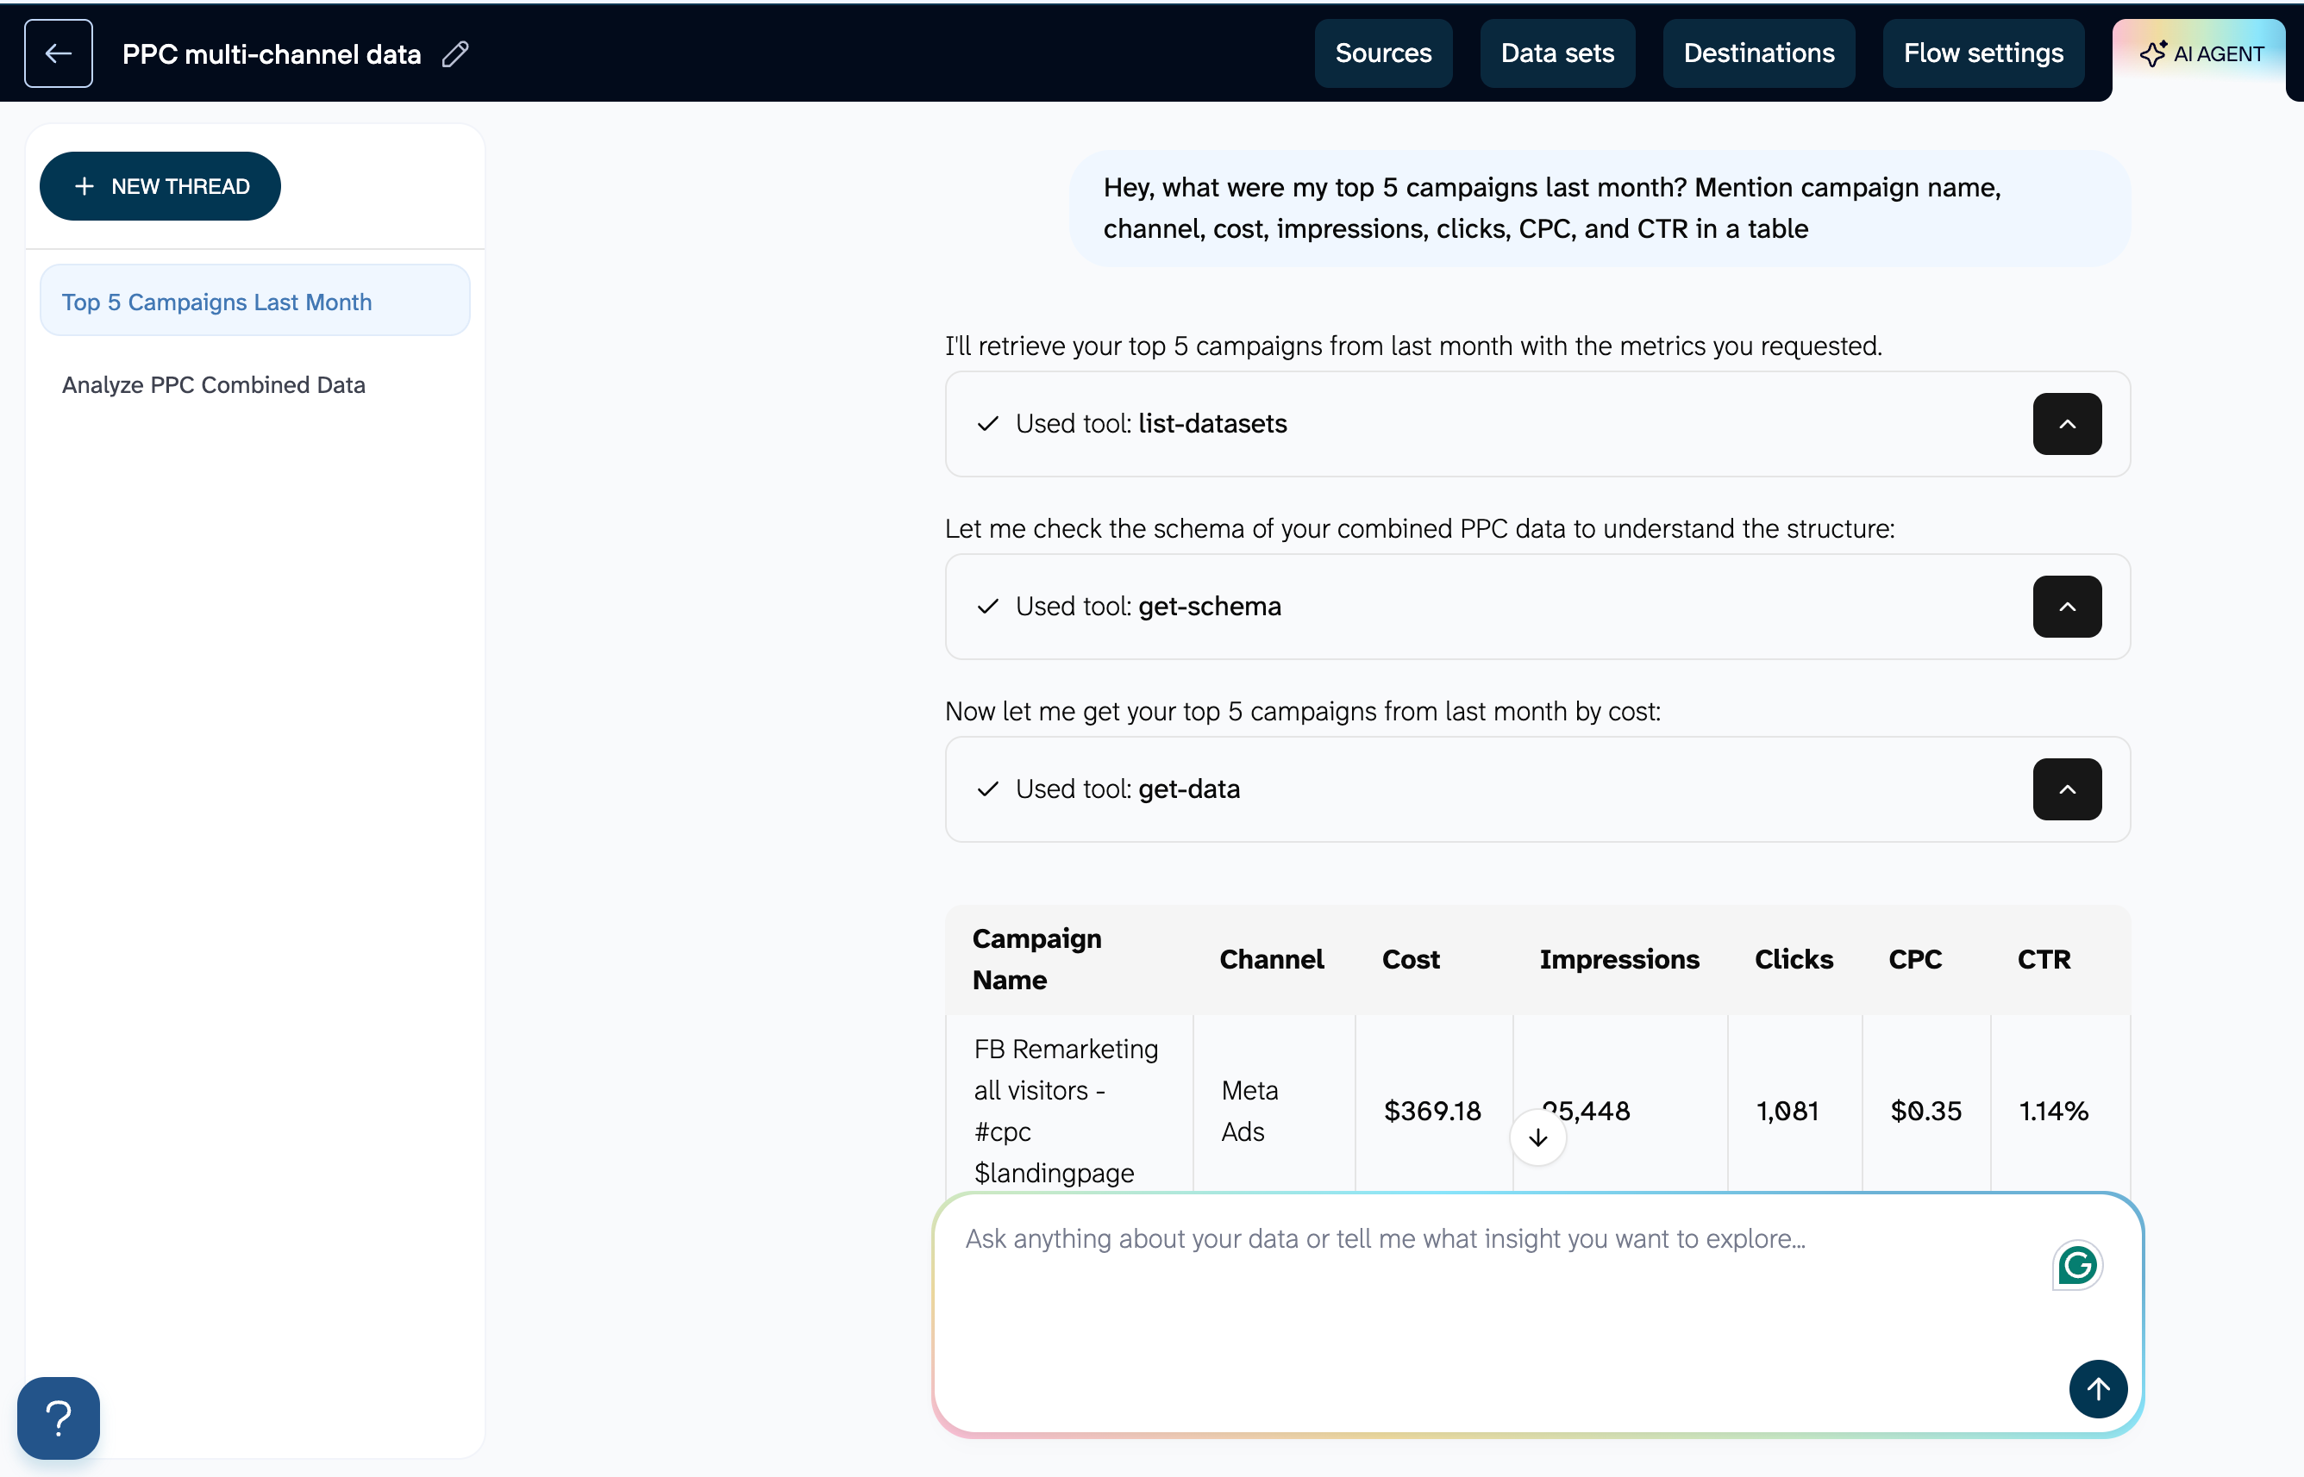Go to the Destinations tab
This screenshot has height=1477, width=2304.
[1758, 54]
